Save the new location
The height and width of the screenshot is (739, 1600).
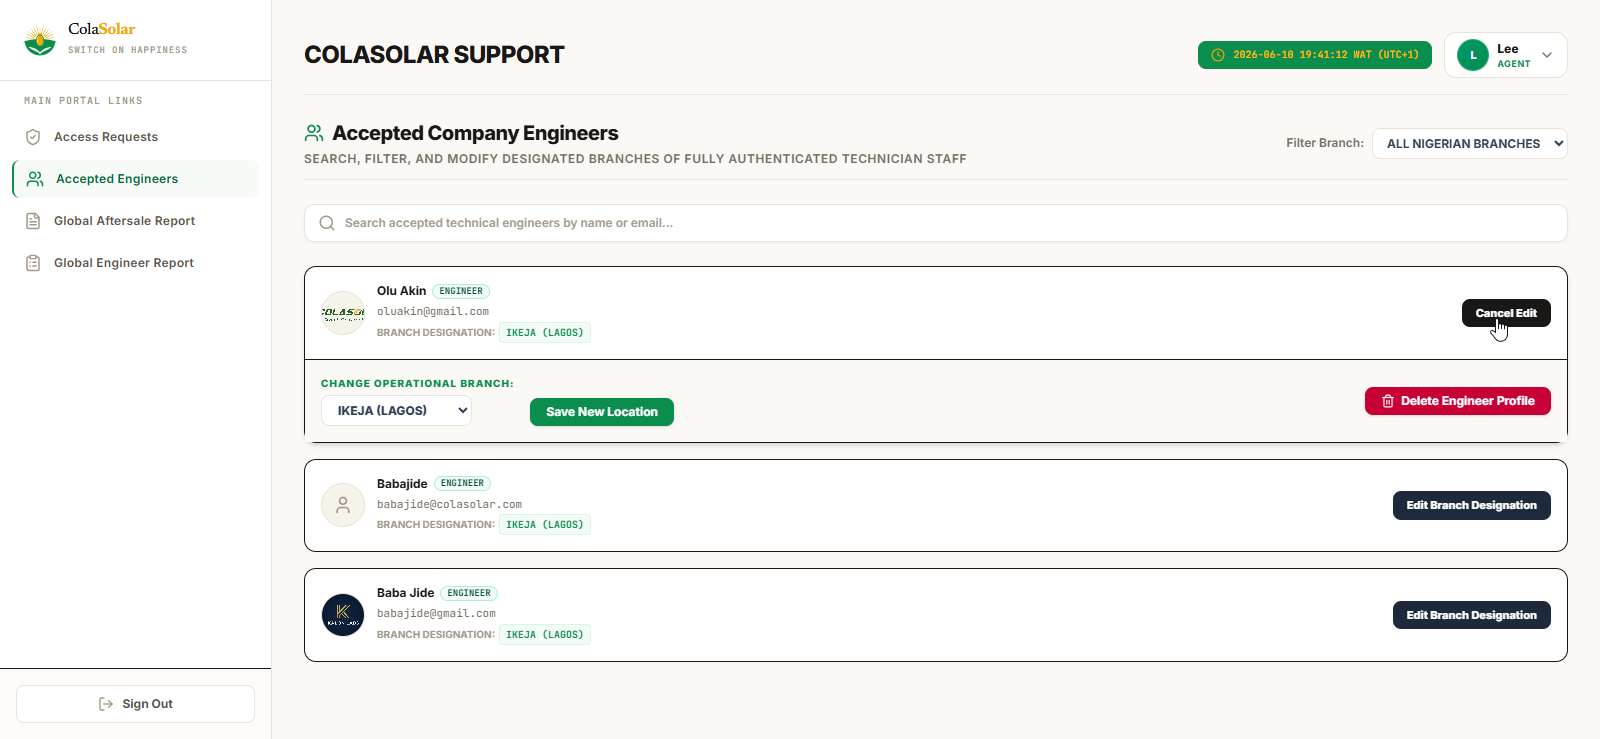[602, 412]
